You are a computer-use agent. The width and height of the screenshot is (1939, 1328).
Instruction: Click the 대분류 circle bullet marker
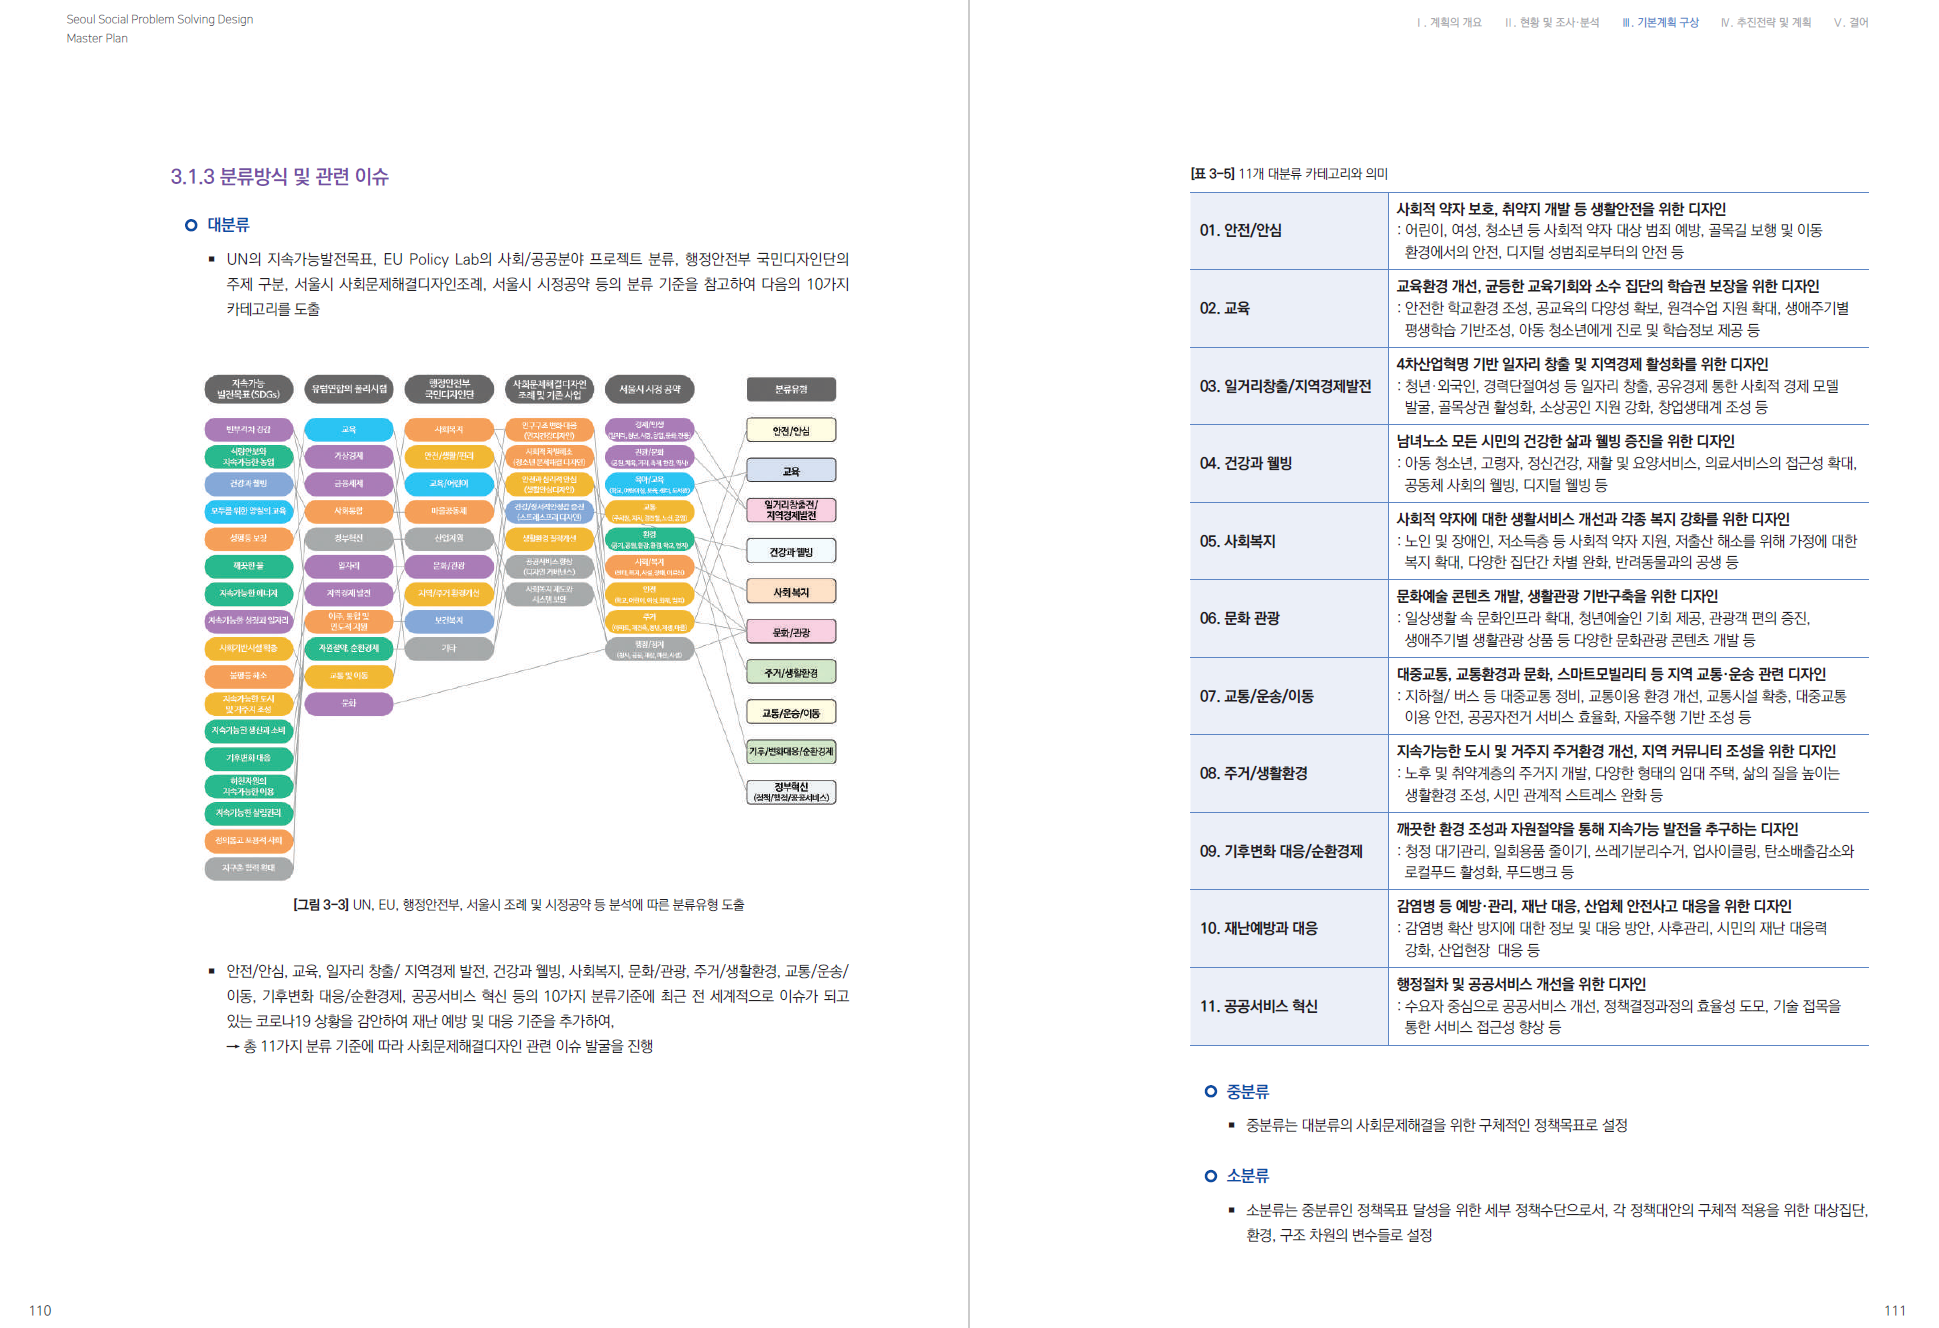pos(191,225)
